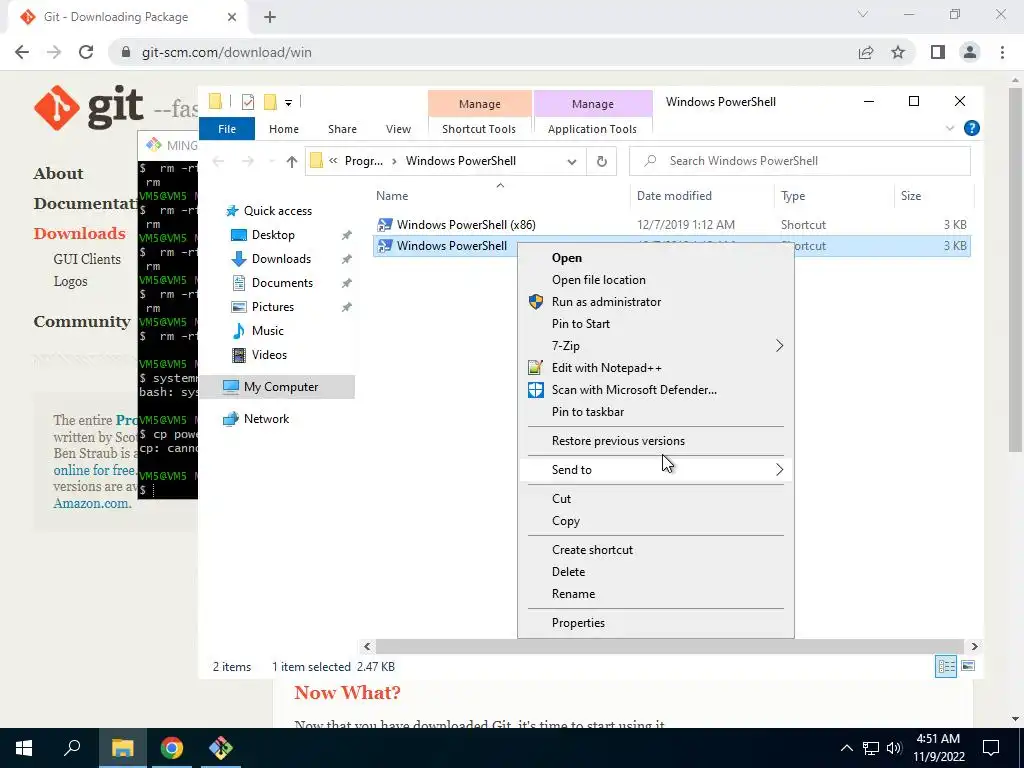Click Microsoft Defender shield icon in menu
This screenshot has height=768, width=1024.
pos(536,390)
